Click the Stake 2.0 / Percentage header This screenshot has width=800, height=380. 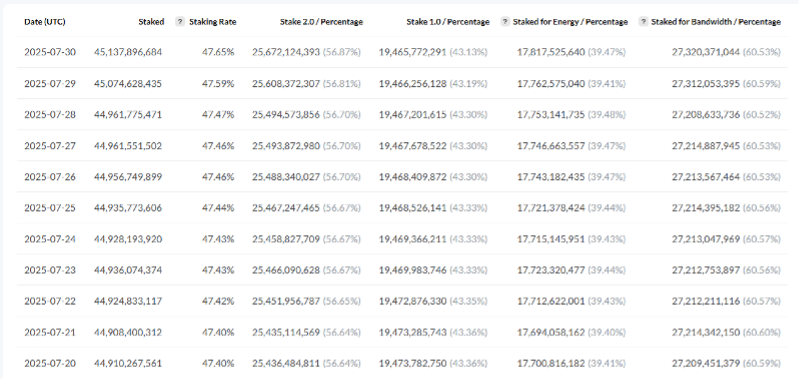pos(321,22)
